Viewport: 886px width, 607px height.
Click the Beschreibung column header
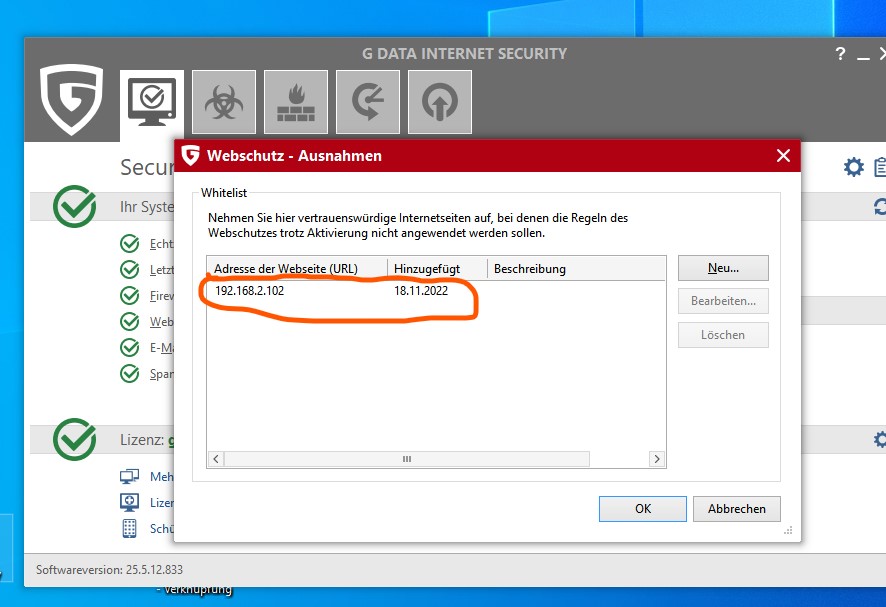point(530,268)
